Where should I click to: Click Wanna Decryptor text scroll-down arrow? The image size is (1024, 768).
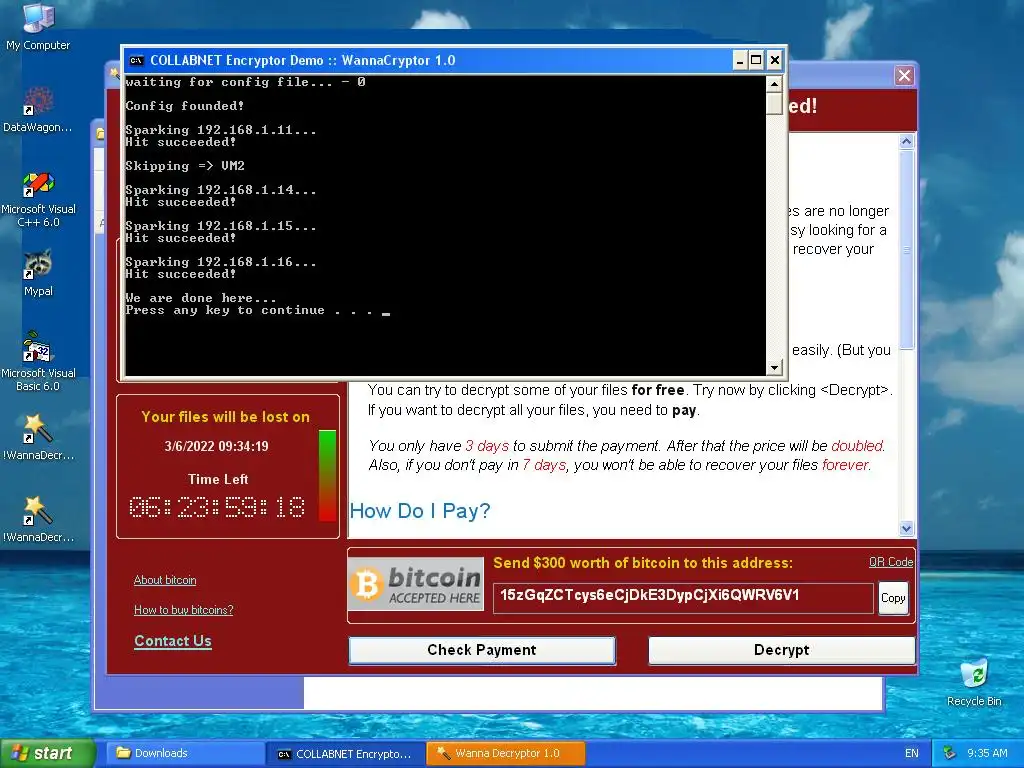[x=906, y=528]
